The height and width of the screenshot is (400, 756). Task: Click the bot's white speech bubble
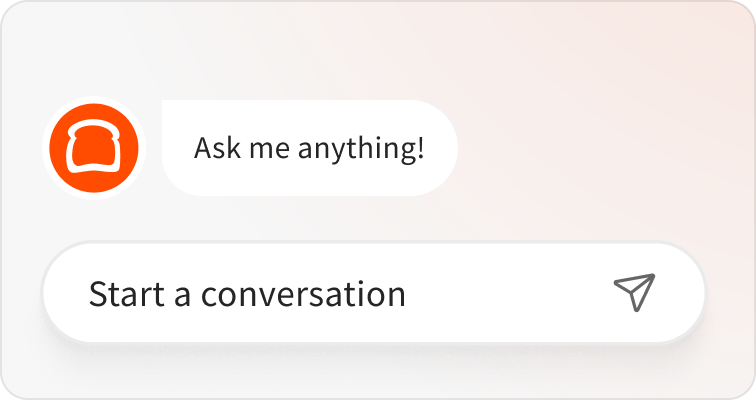309,148
